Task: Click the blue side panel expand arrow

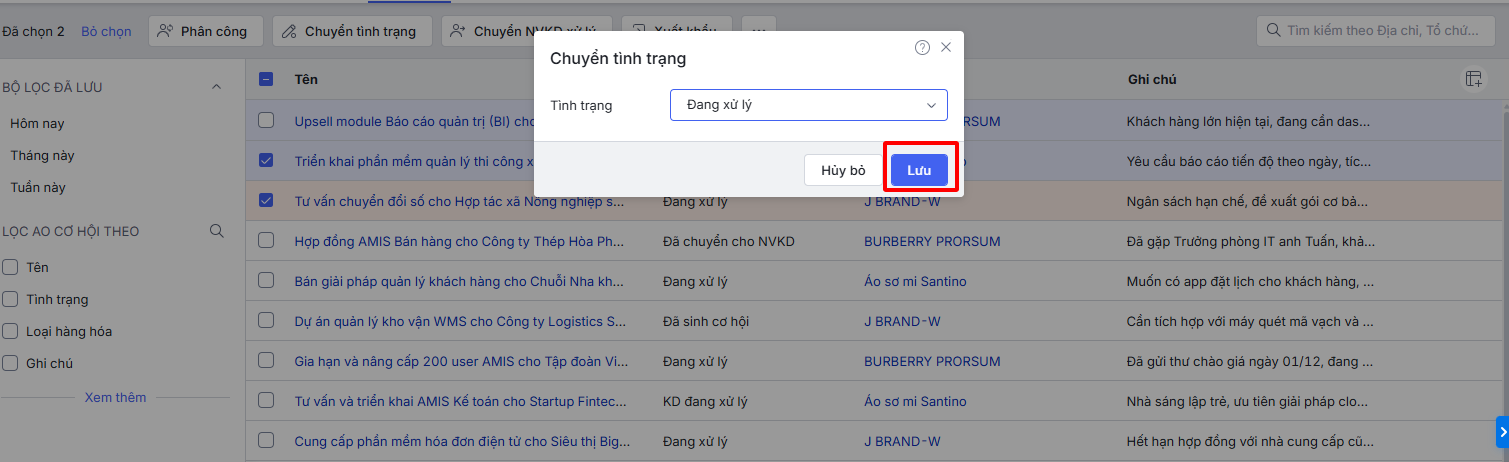Action: click(1502, 431)
